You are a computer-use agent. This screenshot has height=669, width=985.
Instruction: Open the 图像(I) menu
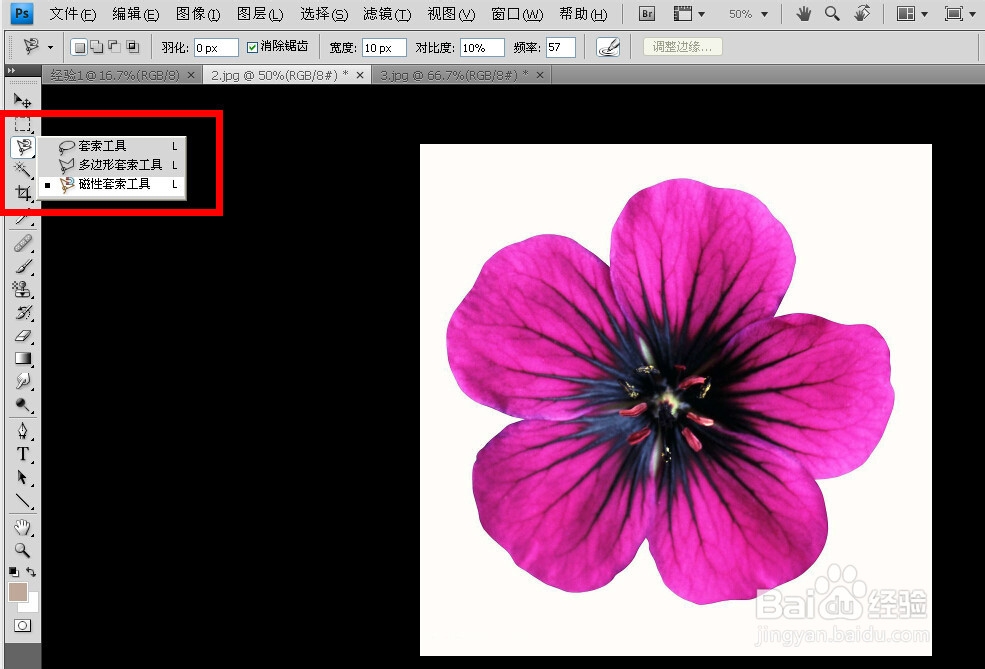pos(198,14)
